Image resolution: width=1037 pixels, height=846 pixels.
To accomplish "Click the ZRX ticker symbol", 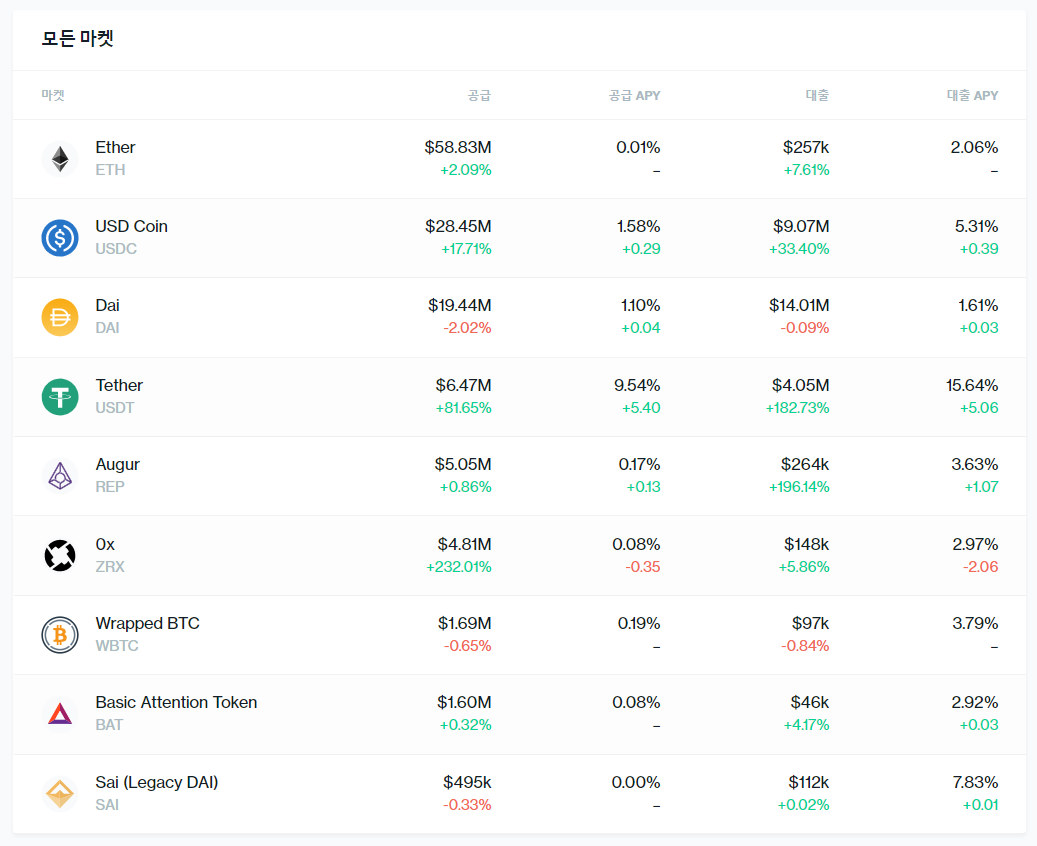I will click(110, 567).
